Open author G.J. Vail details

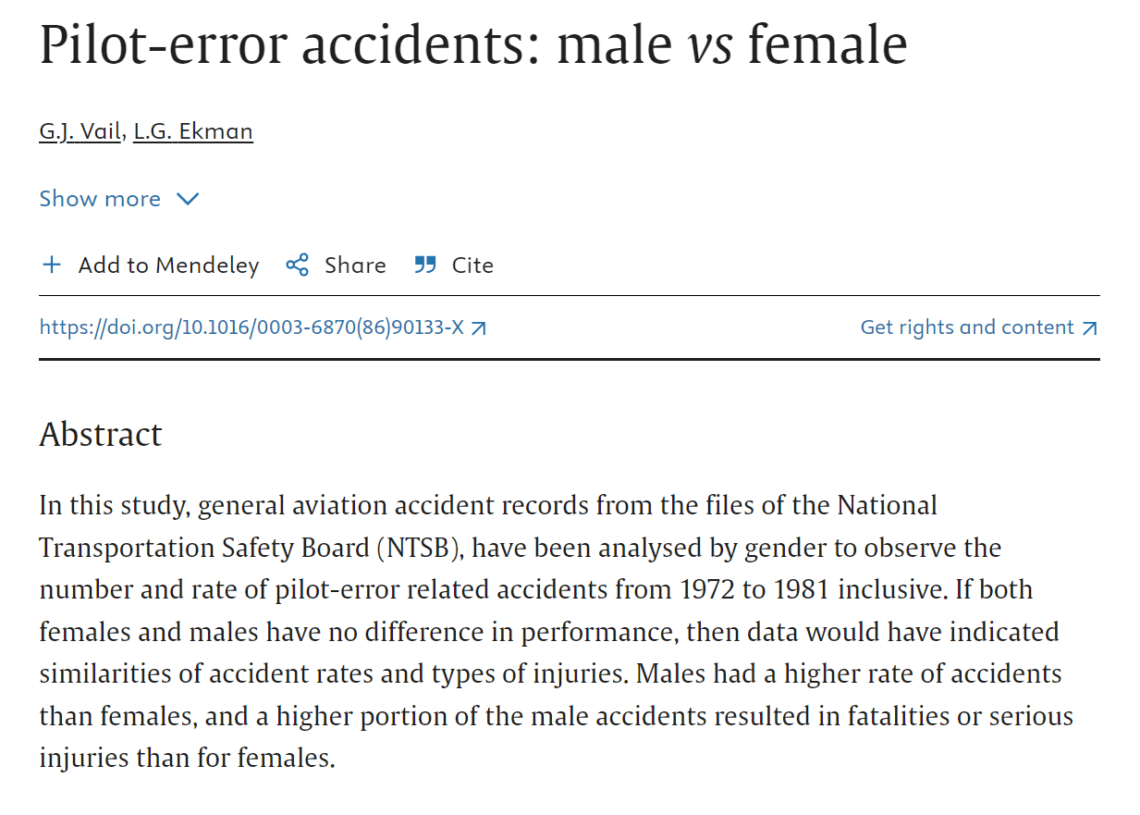point(80,132)
